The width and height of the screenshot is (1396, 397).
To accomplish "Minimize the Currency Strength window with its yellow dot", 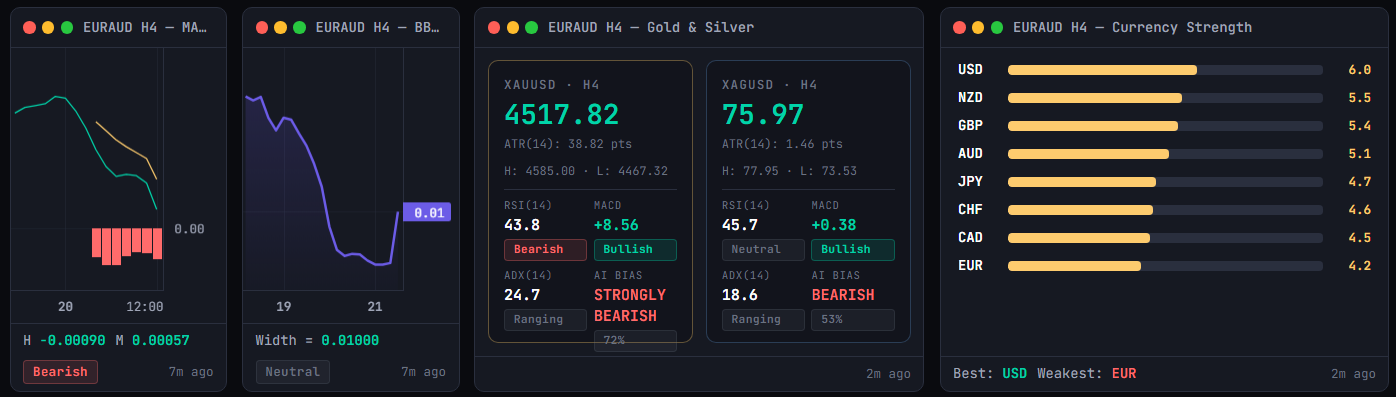I will 978,28.
